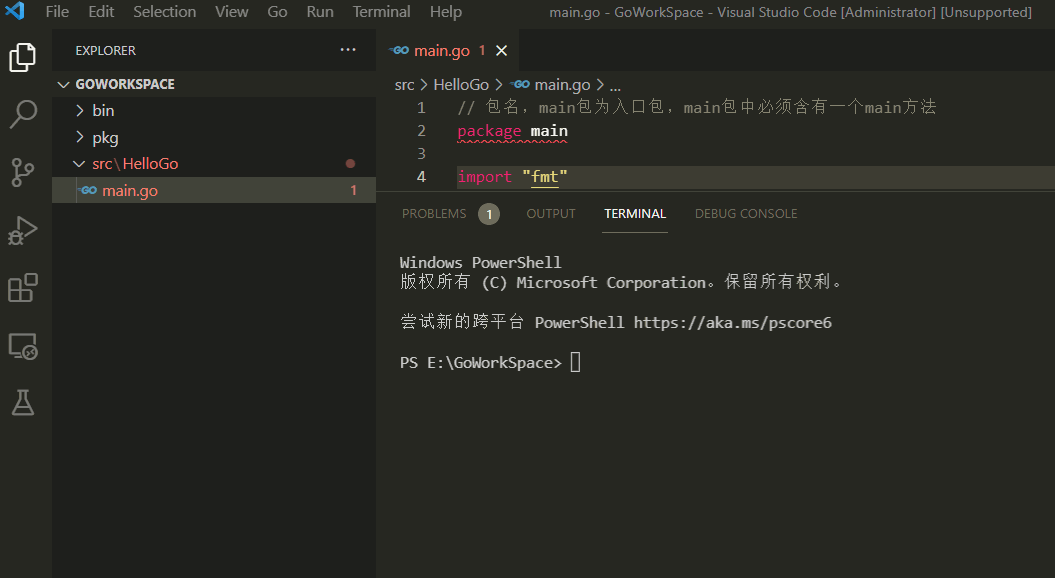Open the Run menu

(x=320, y=11)
